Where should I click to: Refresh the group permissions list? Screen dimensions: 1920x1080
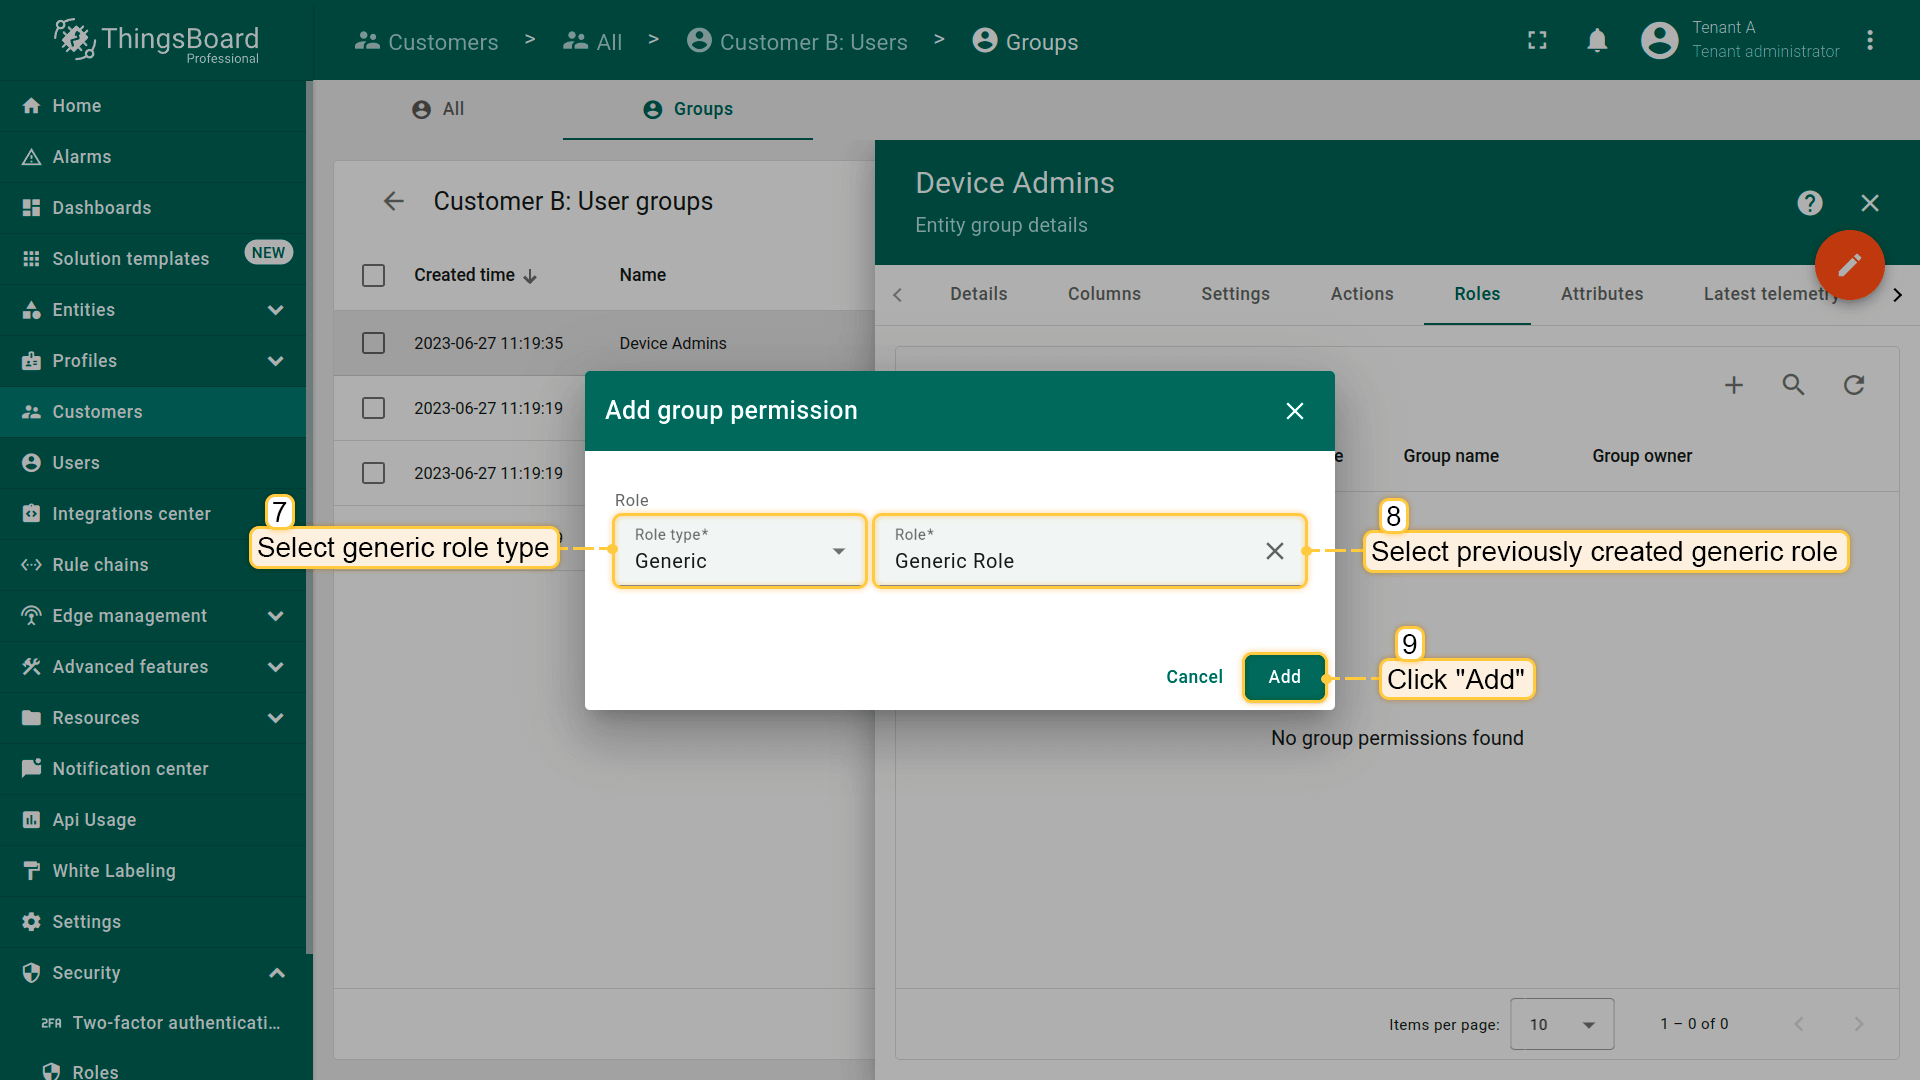(1854, 385)
